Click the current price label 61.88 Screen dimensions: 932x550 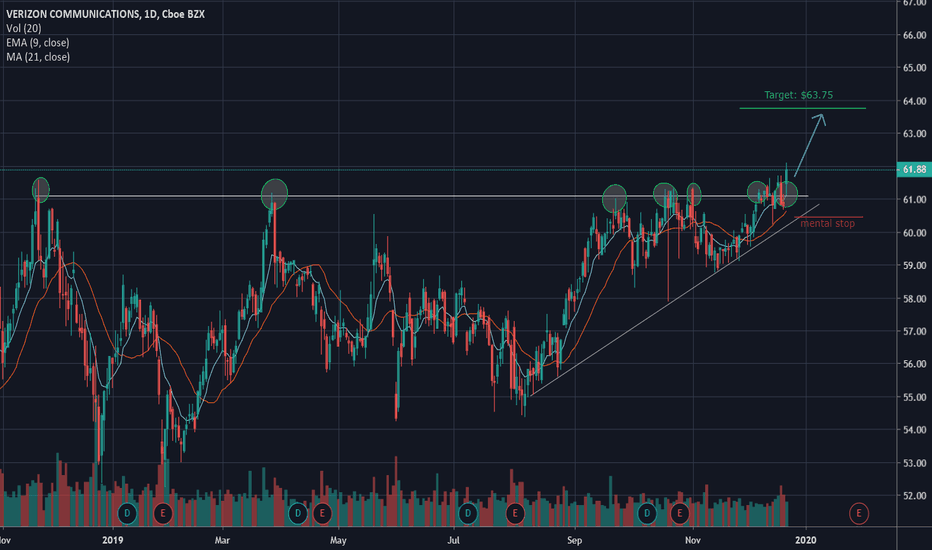[914, 169]
